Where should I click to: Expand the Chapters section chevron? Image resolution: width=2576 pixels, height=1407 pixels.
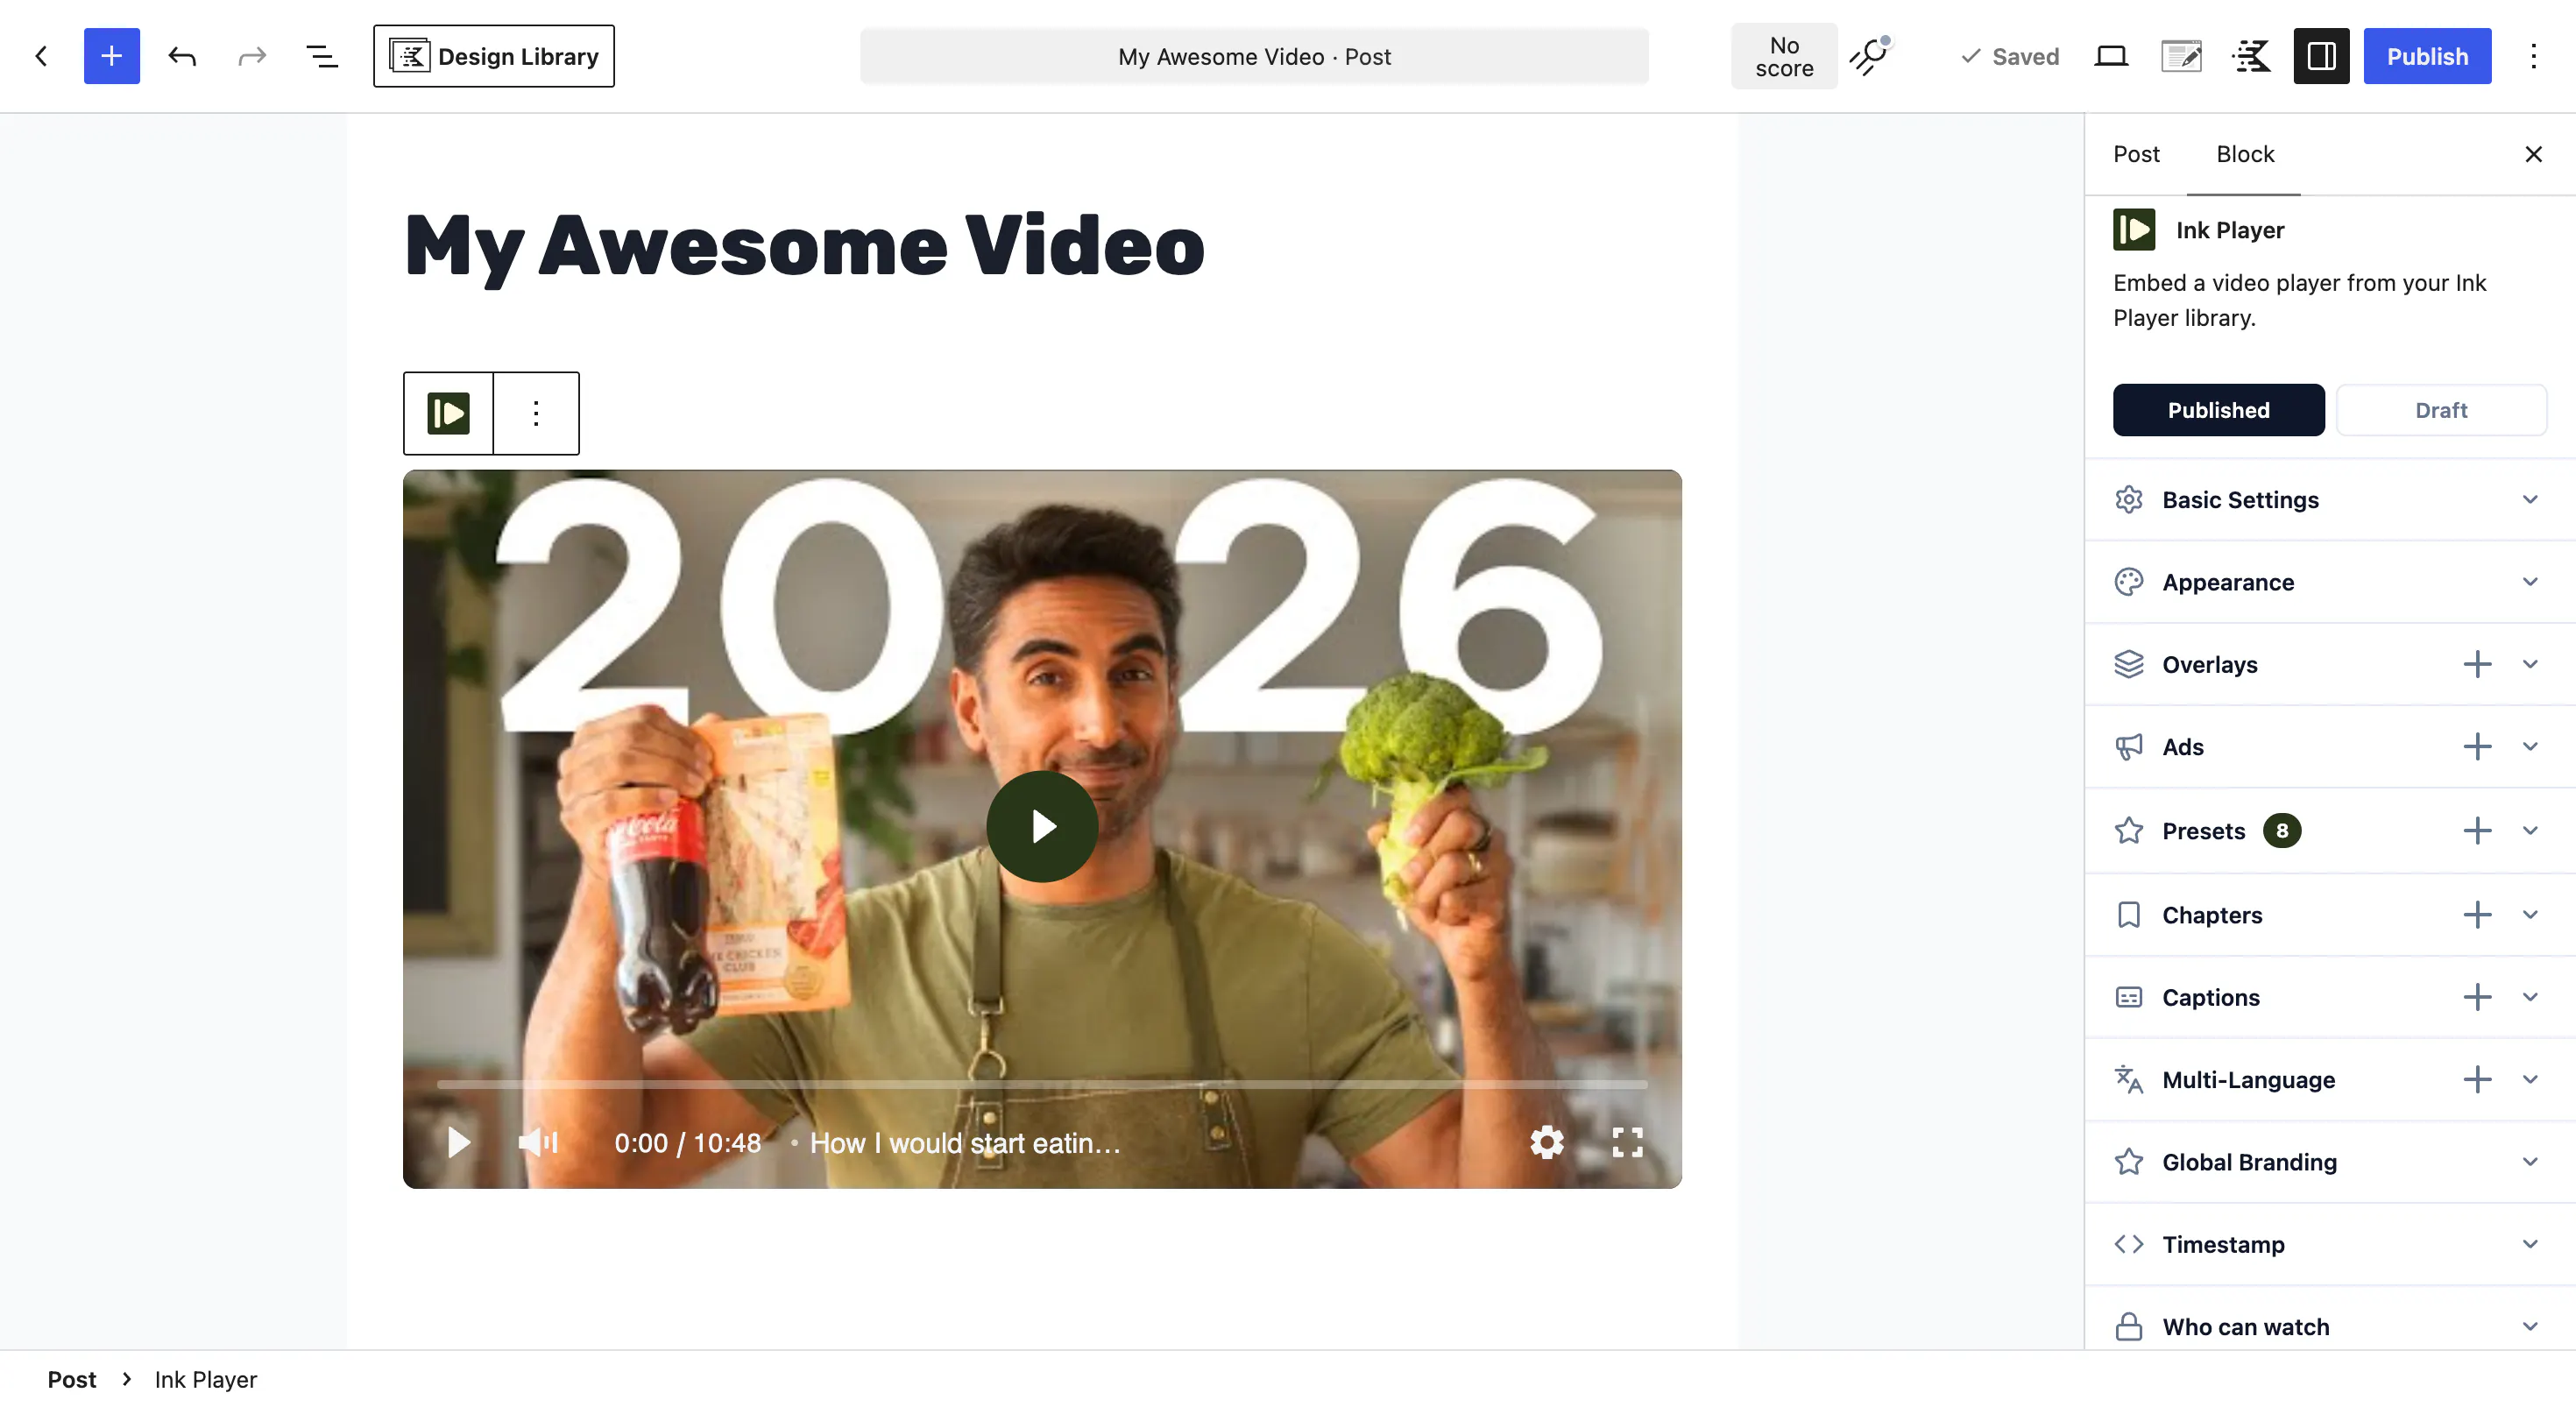(2530, 914)
